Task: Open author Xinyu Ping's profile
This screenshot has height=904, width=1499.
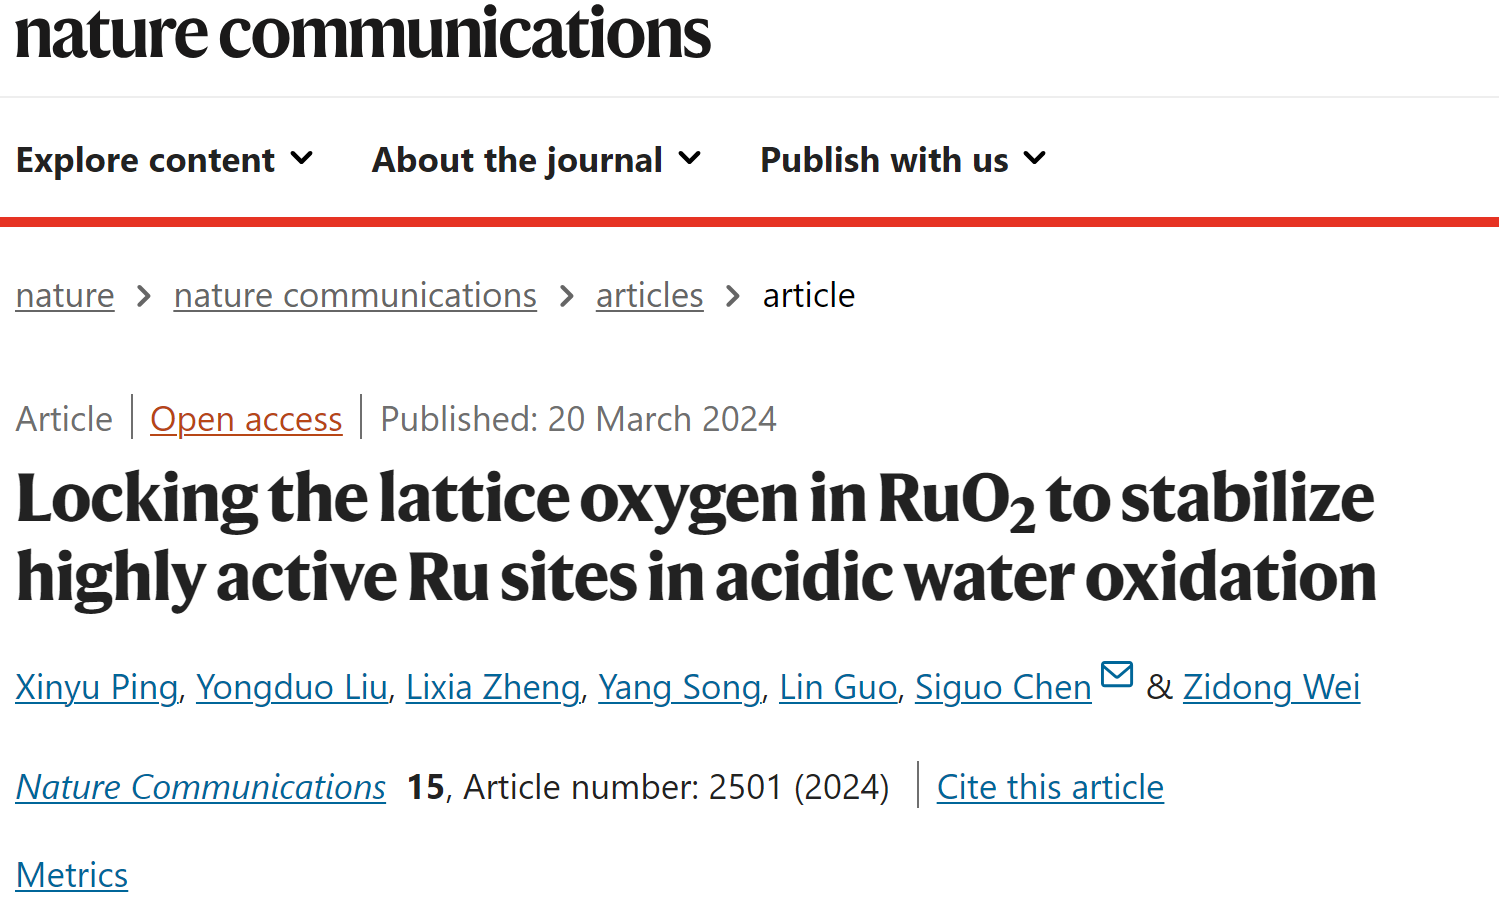Action: pyautogui.click(x=97, y=687)
